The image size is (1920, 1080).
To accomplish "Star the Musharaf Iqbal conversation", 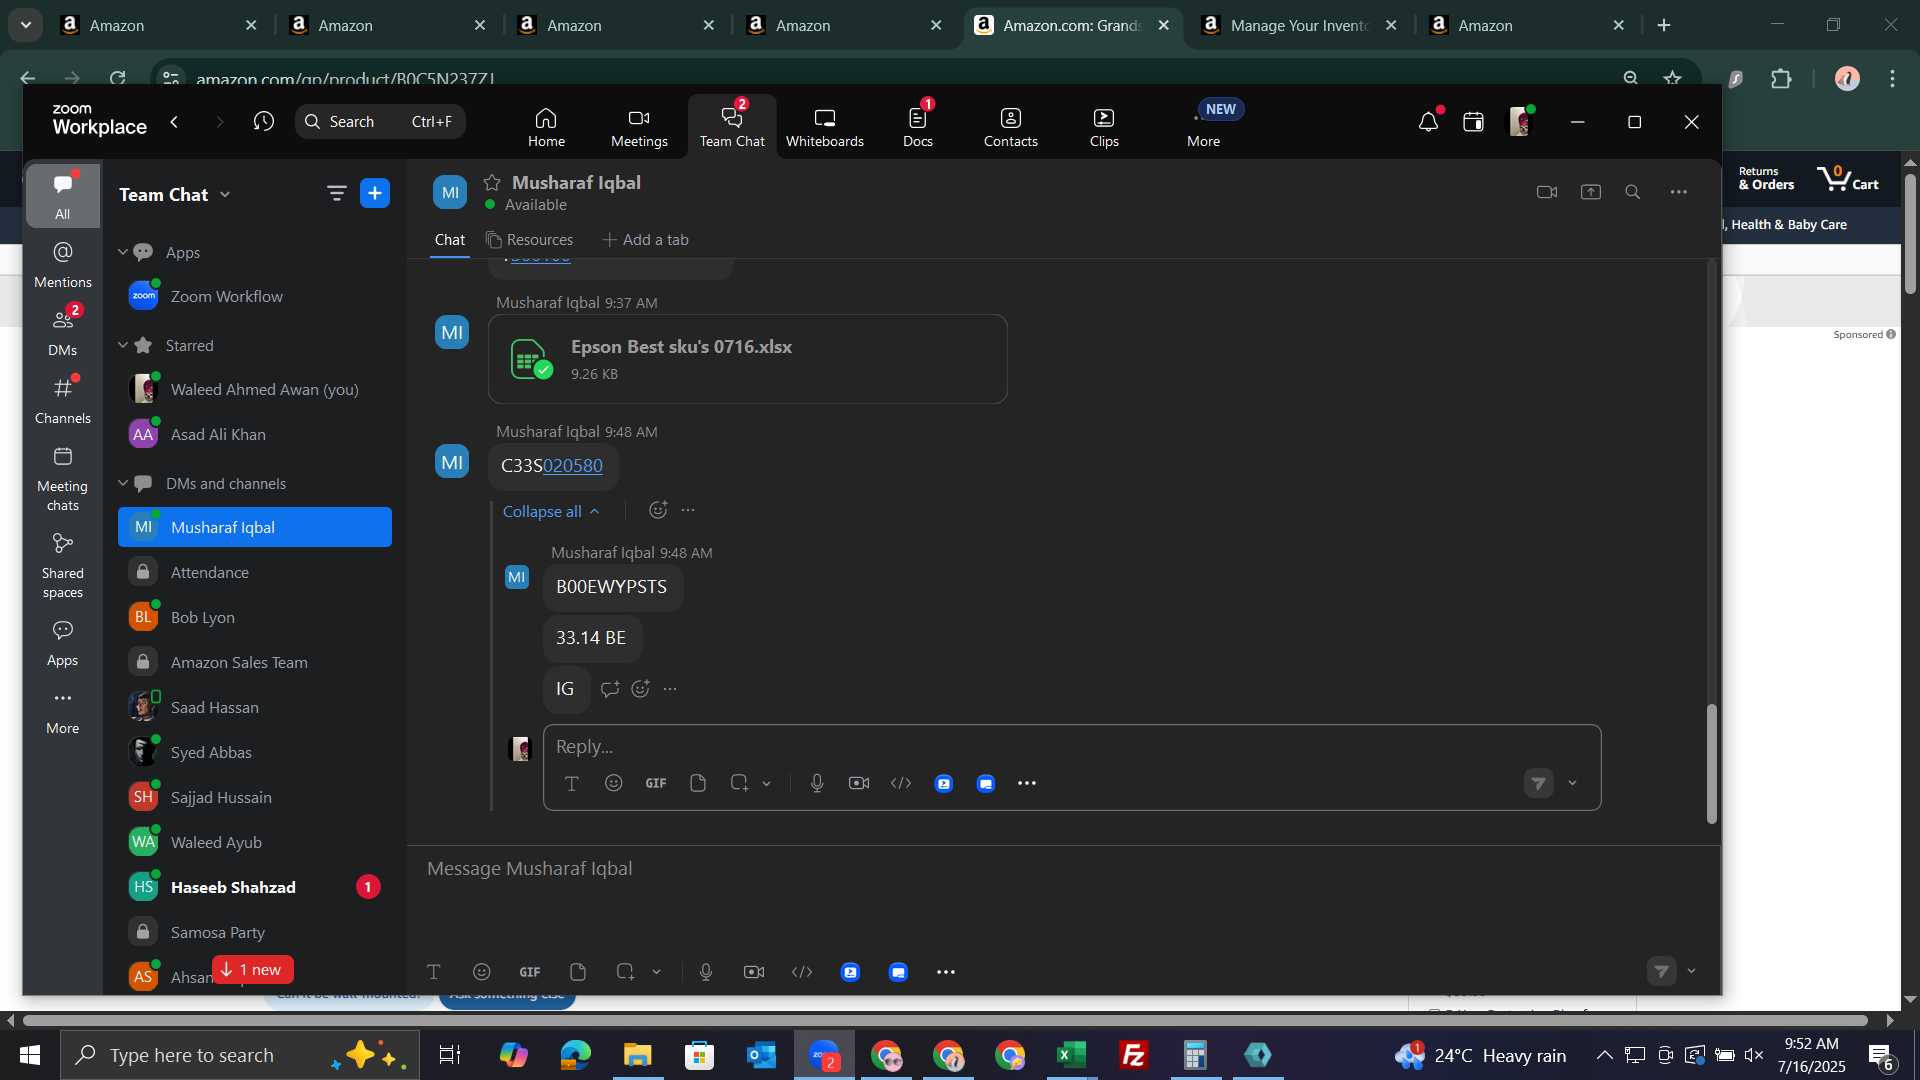I will click(x=492, y=182).
